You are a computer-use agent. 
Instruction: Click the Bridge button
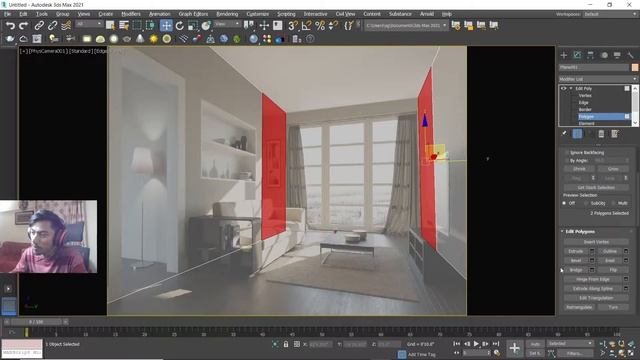point(576,270)
